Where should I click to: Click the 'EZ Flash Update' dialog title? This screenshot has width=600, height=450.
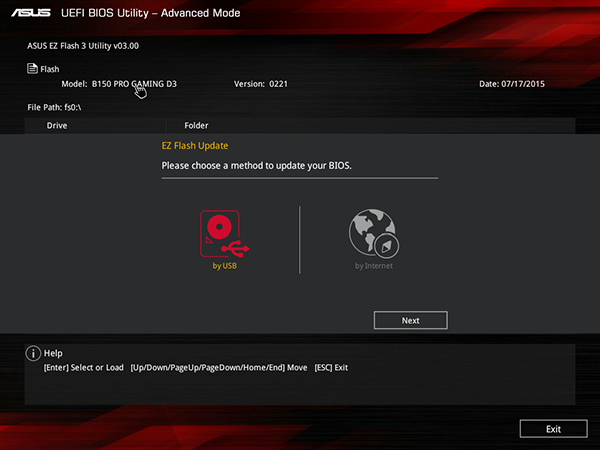pos(195,146)
